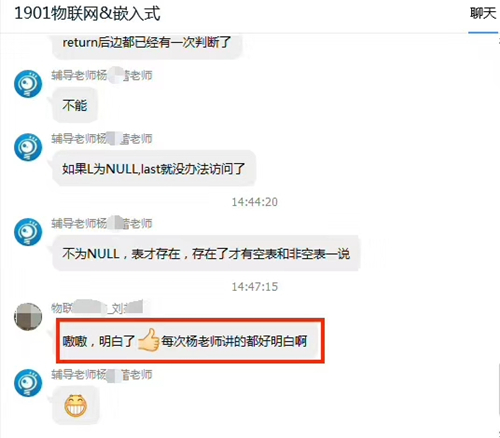Select the red-outlined 嗷嗷，明白了 message

pos(190,341)
